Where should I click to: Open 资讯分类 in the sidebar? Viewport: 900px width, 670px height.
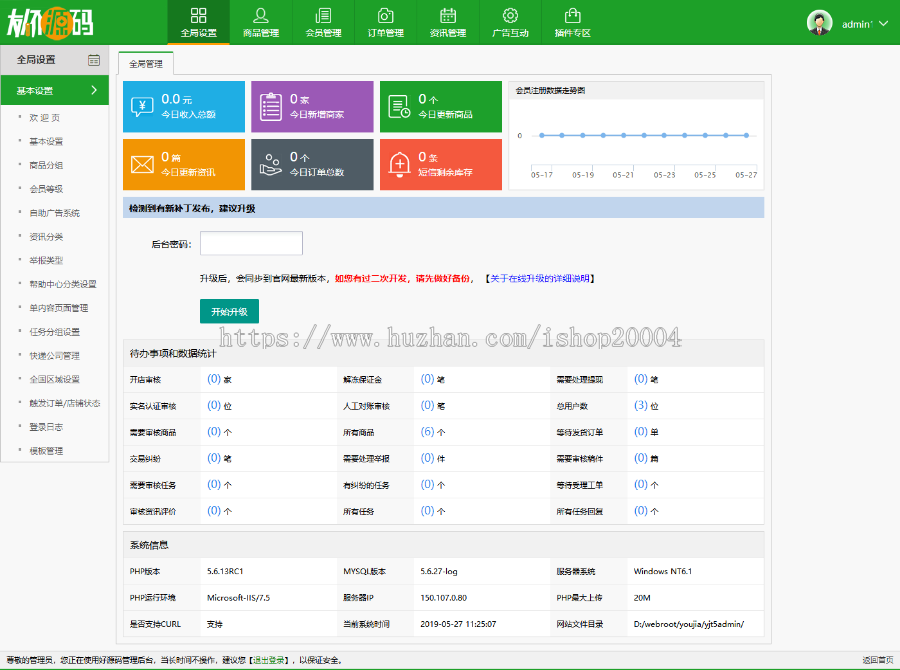46,237
